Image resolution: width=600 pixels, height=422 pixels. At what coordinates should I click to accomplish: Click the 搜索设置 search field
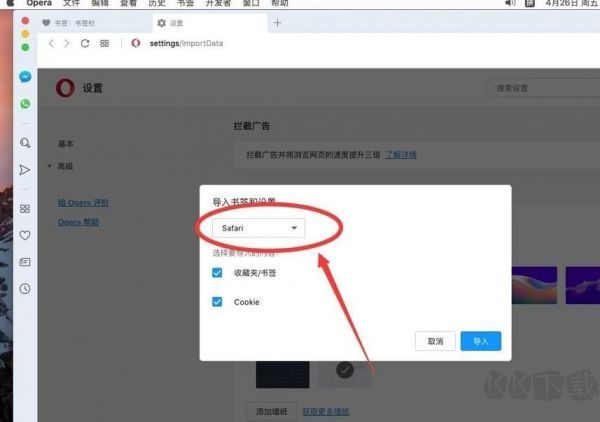click(x=543, y=88)
